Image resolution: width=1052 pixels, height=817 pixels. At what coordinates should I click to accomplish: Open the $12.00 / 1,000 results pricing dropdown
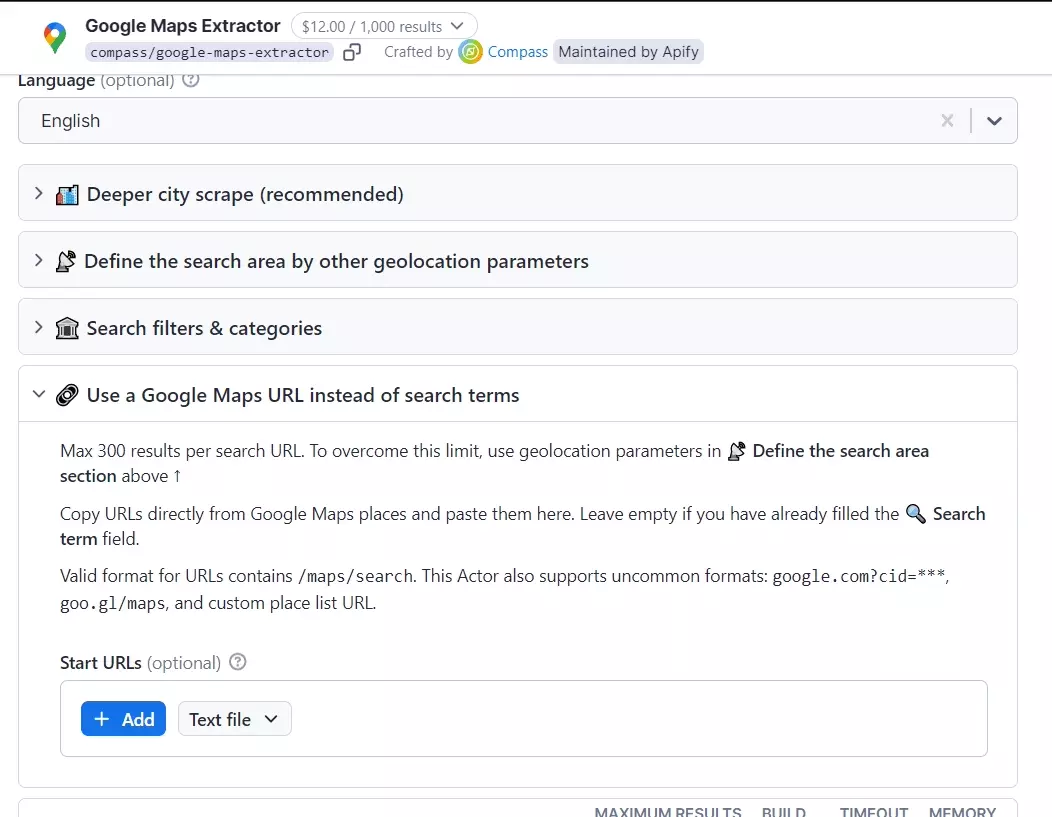[383, 26]
